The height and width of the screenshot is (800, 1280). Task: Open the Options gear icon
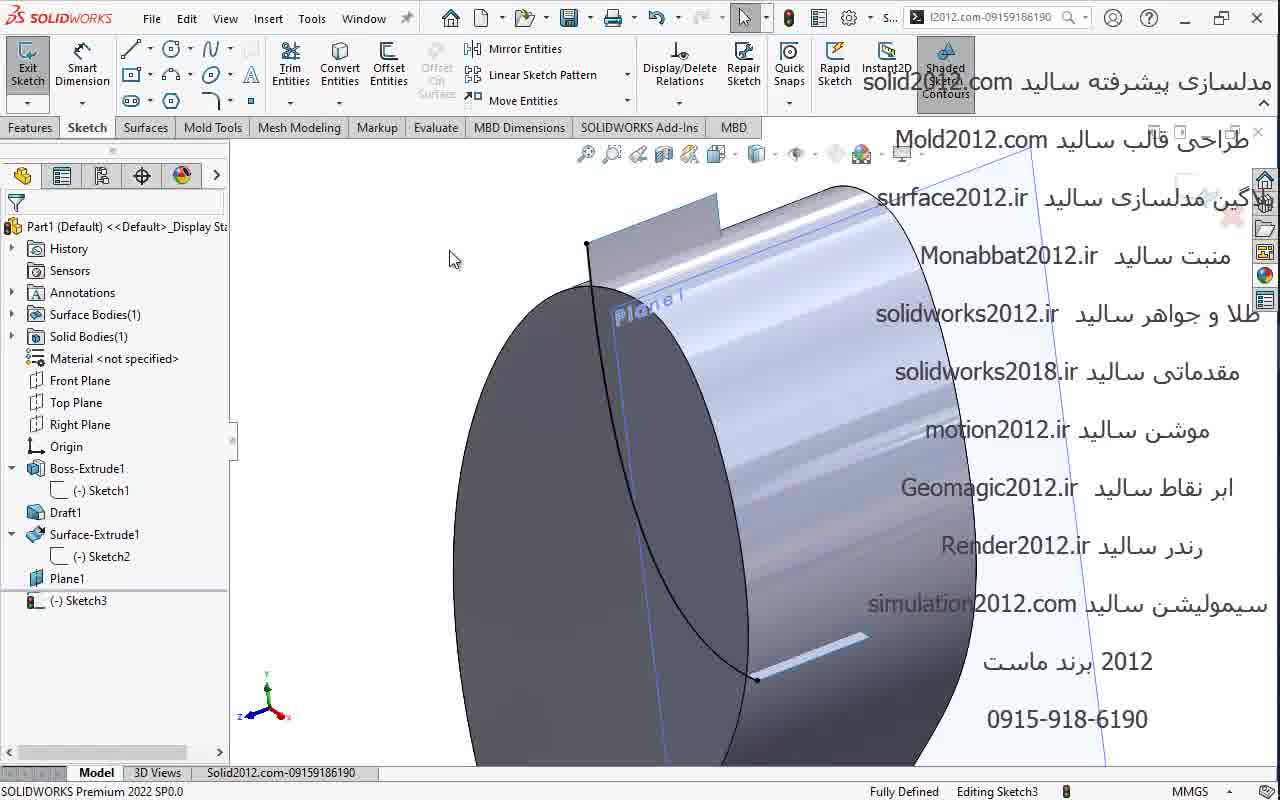[x=849, y=18]
